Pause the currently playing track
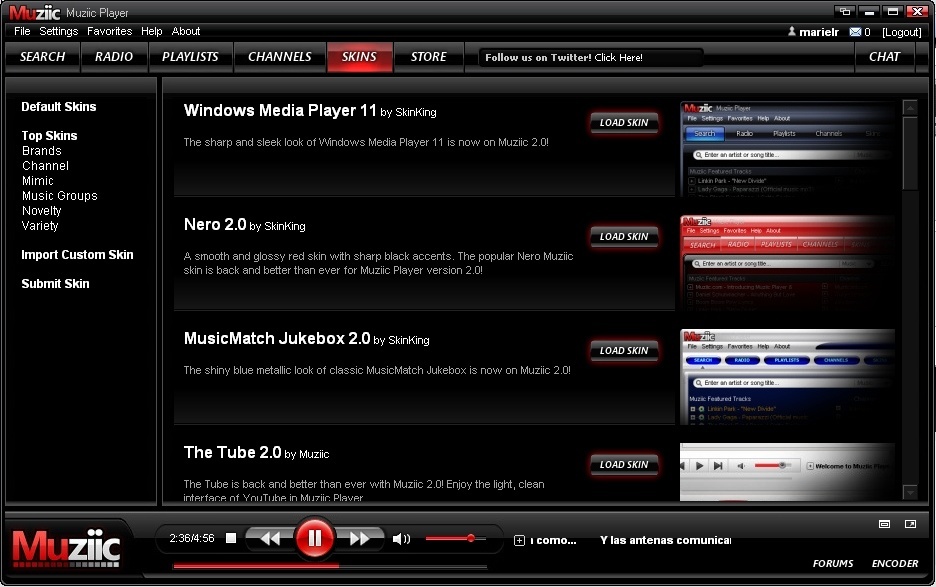Screen dimensions: 936x587 [315, 537]
